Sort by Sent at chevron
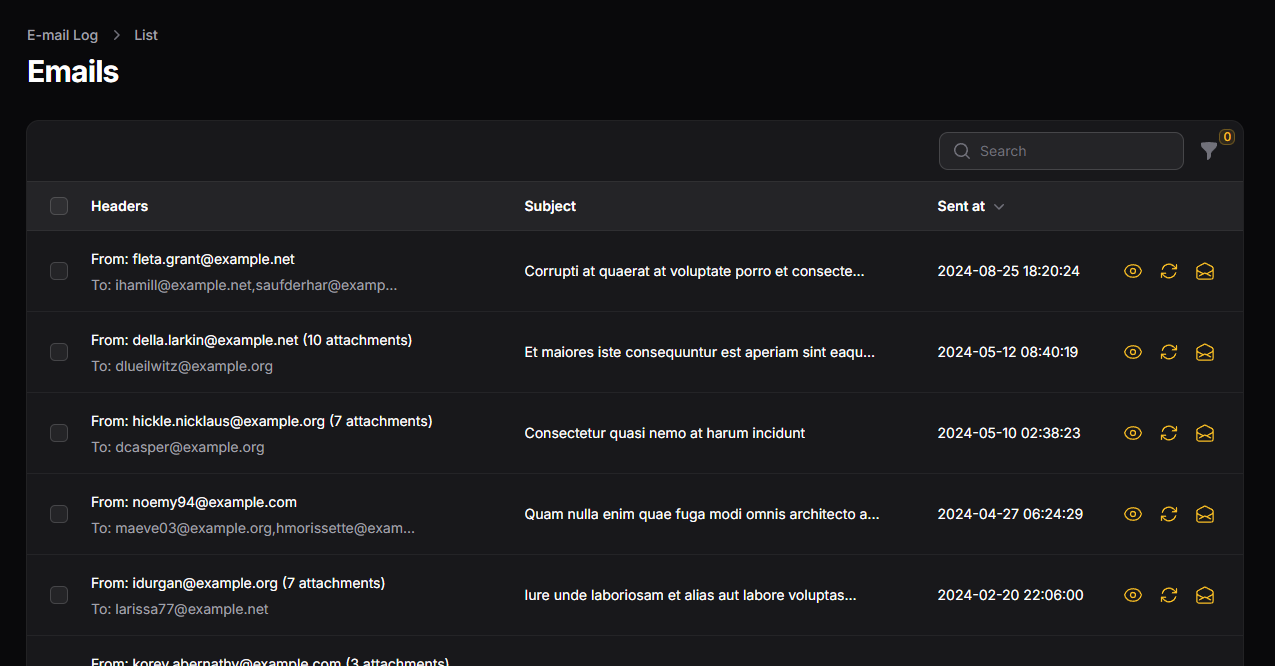The height and width of the screenshot is (666, 1275). click(x=999, y=207)
